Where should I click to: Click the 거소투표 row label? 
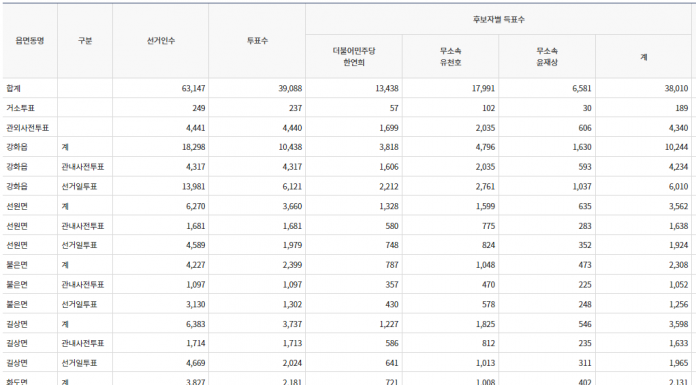20,108
